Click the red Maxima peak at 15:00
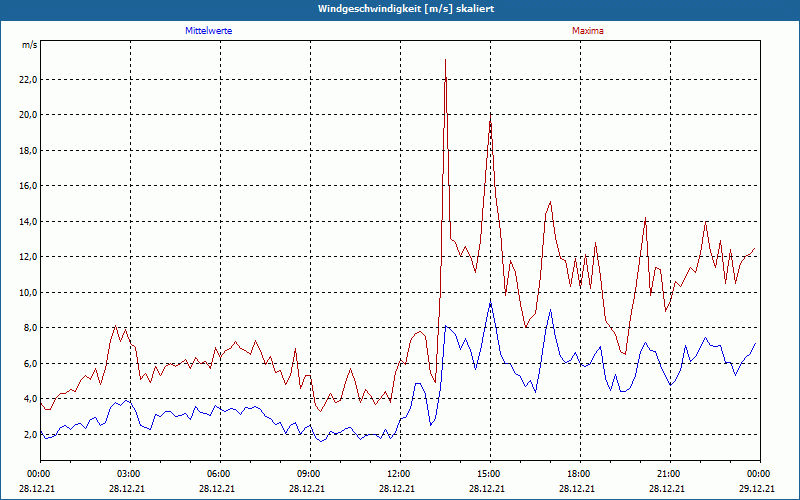The width and height of the screenshot is (800, 500). pos(490,116)
